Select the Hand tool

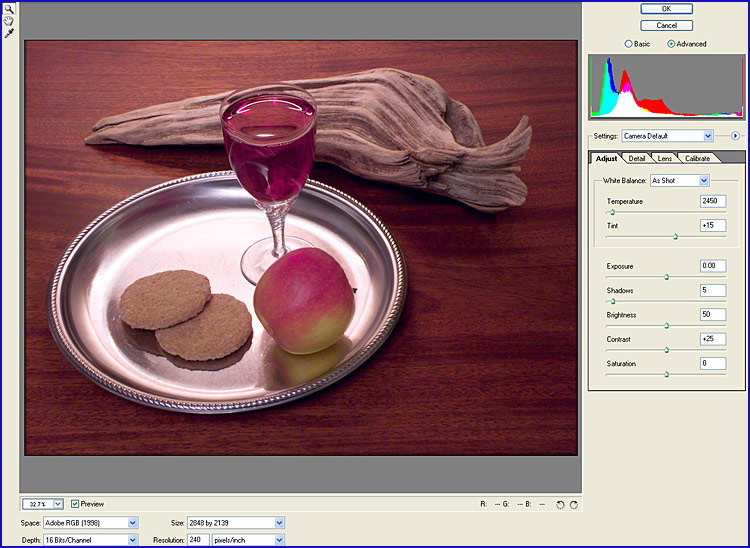pos(9,20)
